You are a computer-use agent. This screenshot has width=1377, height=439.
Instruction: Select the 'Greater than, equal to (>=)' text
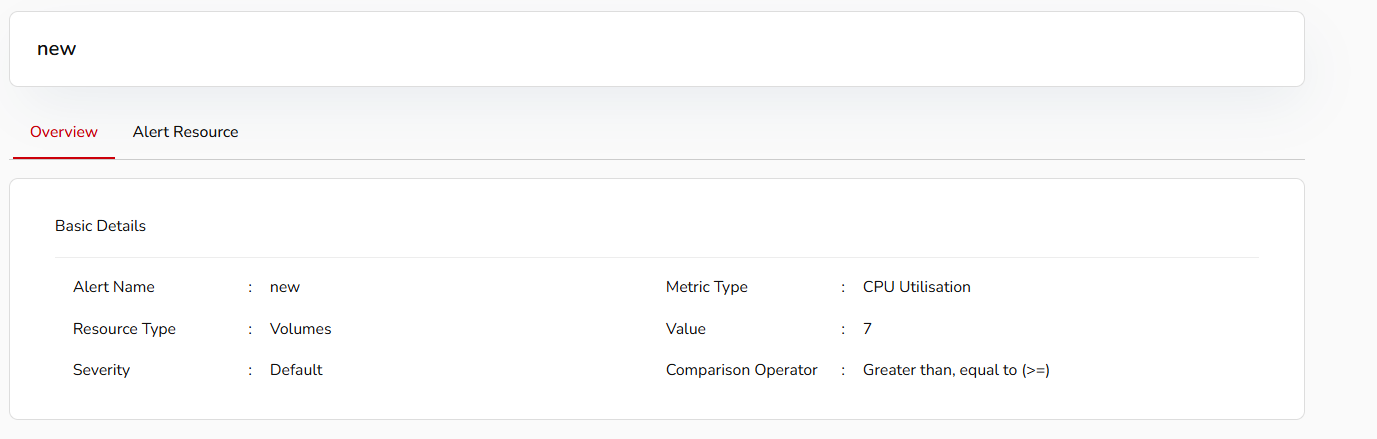coord(956,370)
